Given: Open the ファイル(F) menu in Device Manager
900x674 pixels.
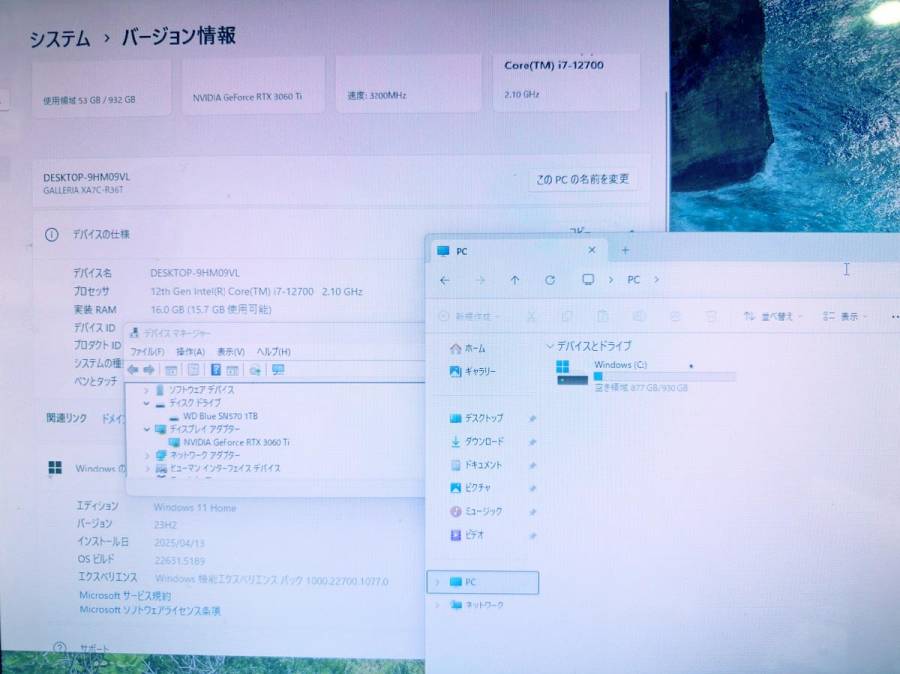Looking at the screenshot, I should pos(147,351).
